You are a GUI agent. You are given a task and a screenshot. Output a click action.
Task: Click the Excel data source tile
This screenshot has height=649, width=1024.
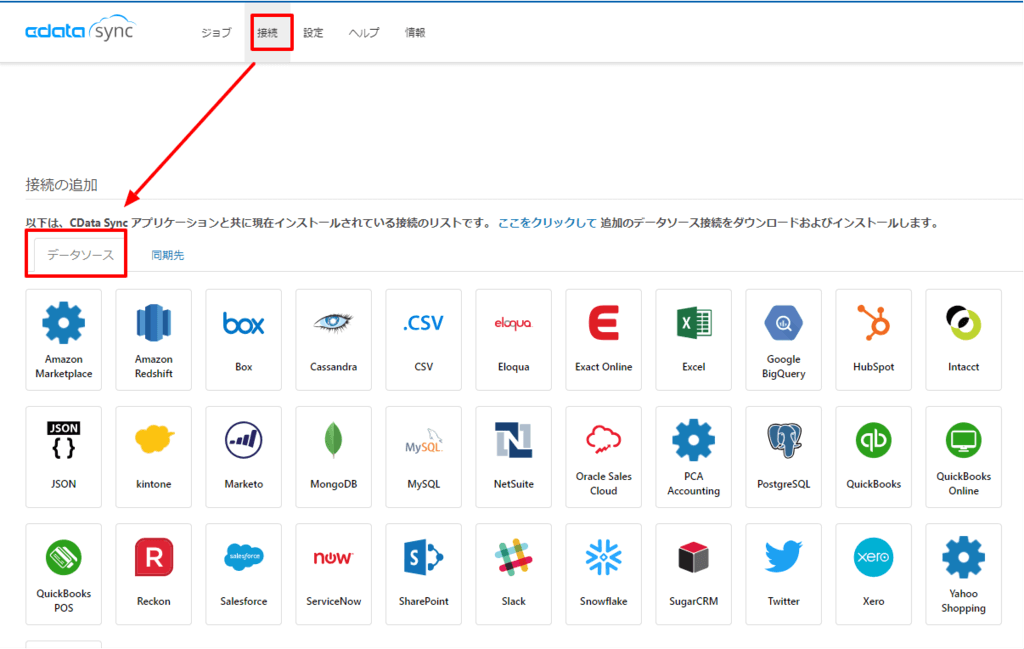click(694, 340)
